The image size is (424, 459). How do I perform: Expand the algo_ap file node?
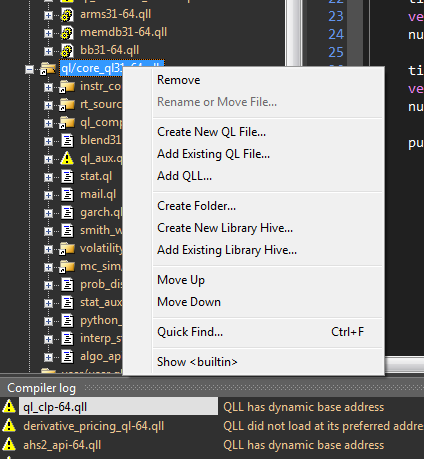coord(48,357)
